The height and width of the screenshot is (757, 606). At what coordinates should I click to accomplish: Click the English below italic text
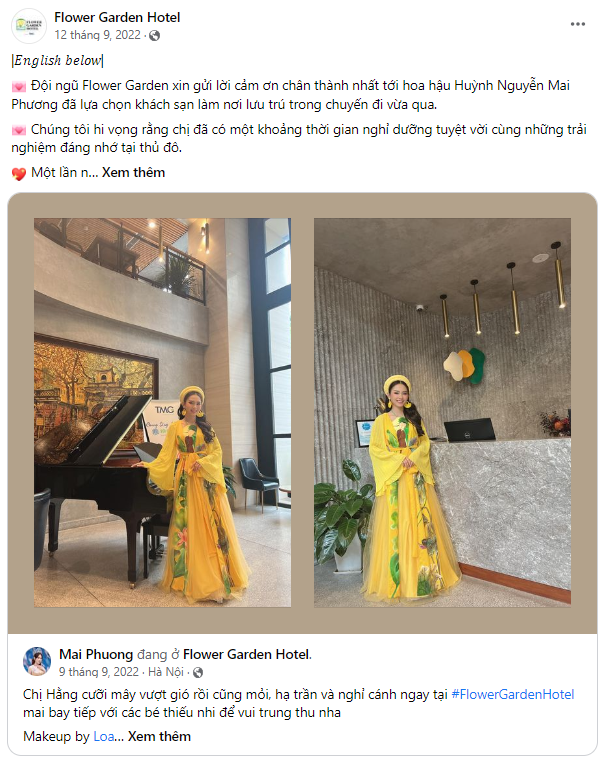coord(57,61)
